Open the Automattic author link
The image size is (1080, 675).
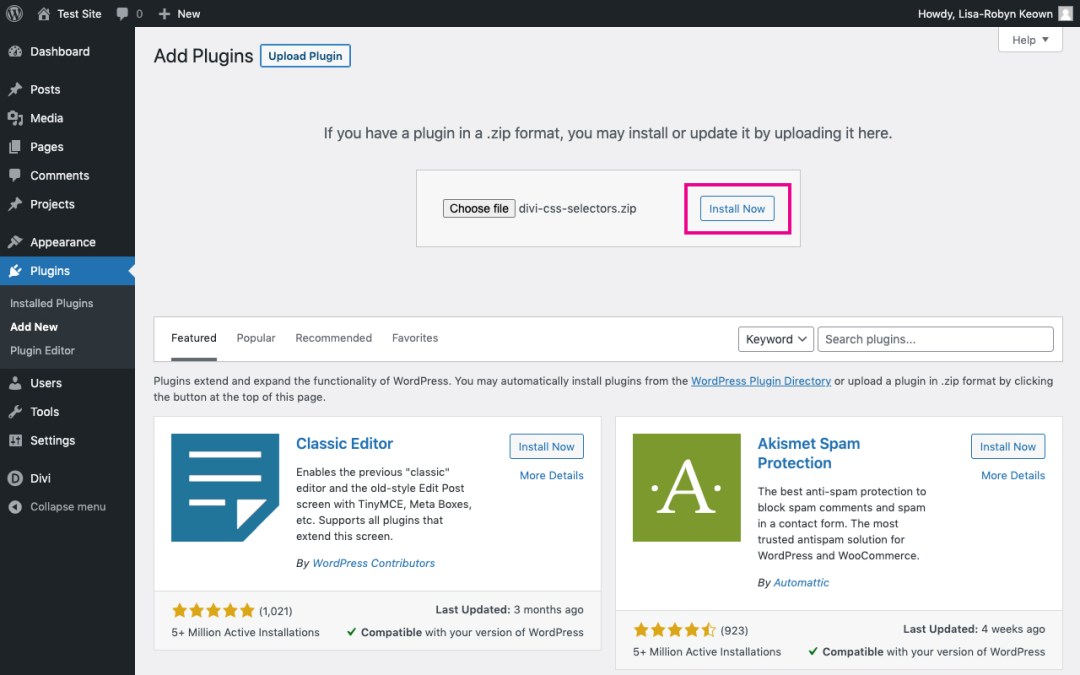[801, 583]
